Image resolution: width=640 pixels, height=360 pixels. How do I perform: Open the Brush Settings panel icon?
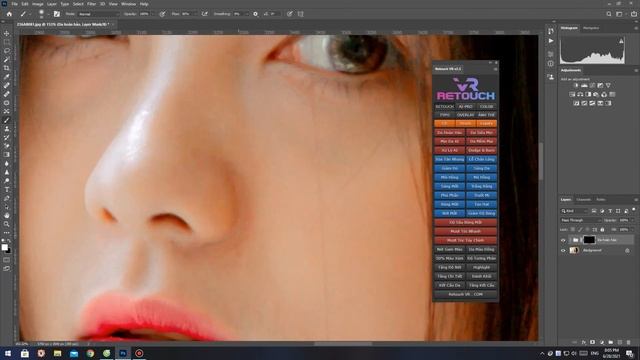[x=57, y=14]
